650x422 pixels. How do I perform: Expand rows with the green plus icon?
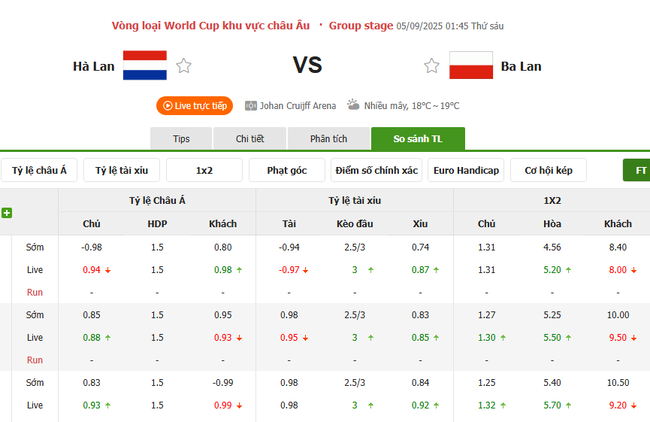coord(7,213)
